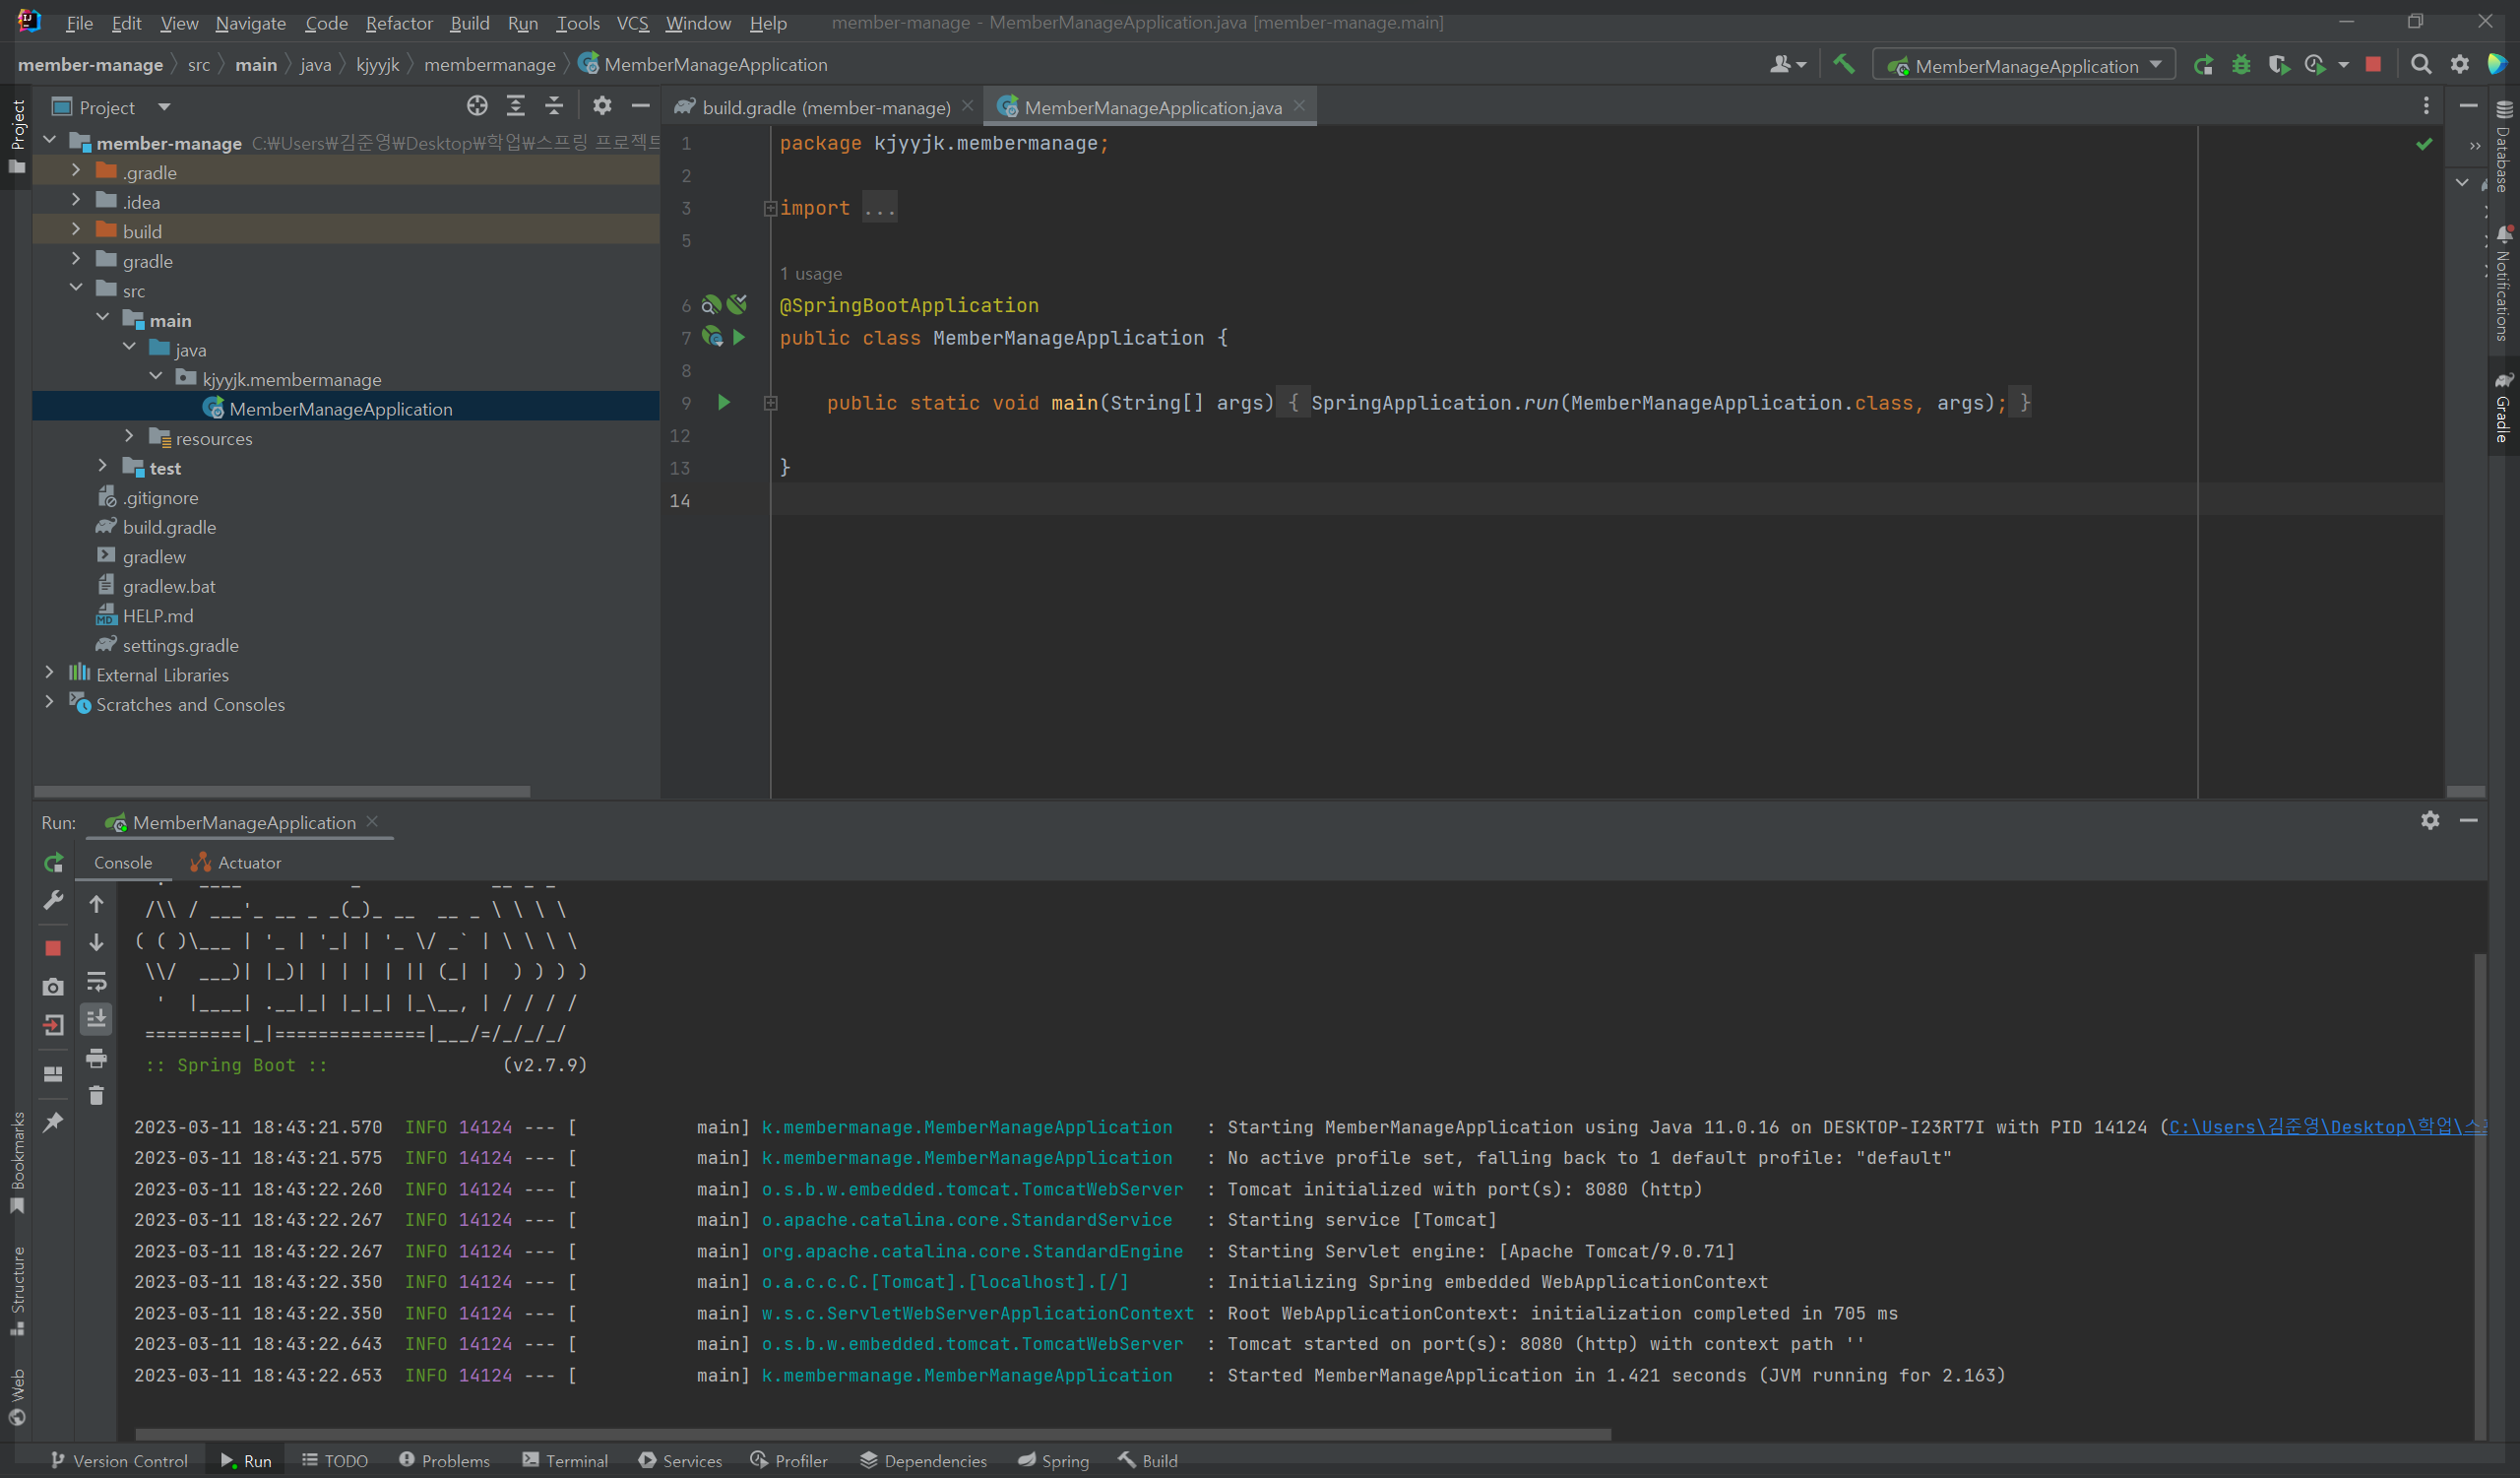
Task: Take thread dump camera icon
Action: point(53,987)
